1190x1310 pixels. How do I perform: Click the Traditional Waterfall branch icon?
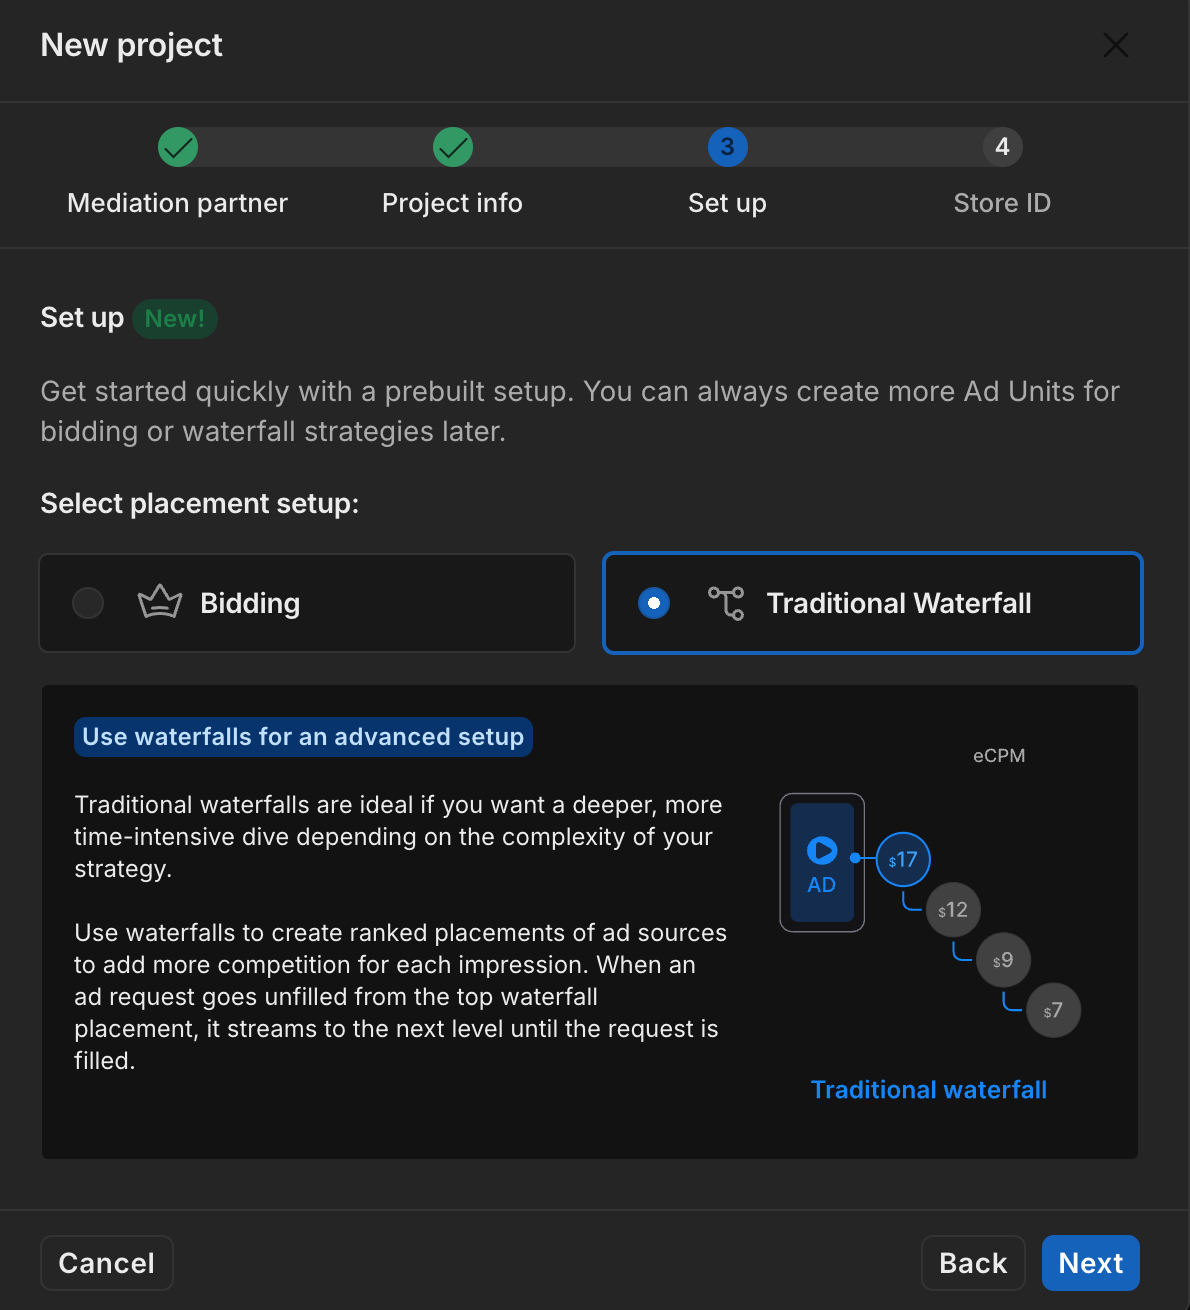(726, 603)
